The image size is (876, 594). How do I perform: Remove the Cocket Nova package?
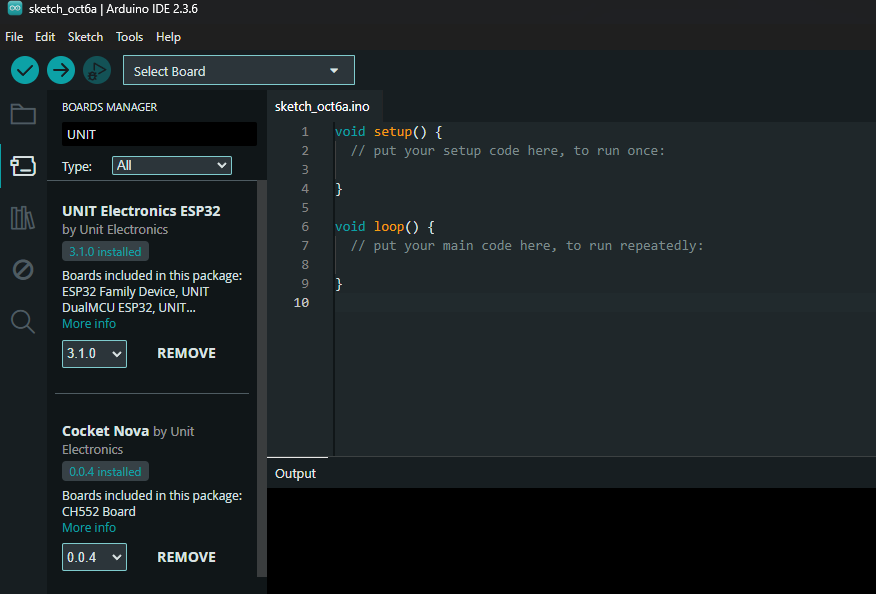pyautogui.click(x=186, y=557)
